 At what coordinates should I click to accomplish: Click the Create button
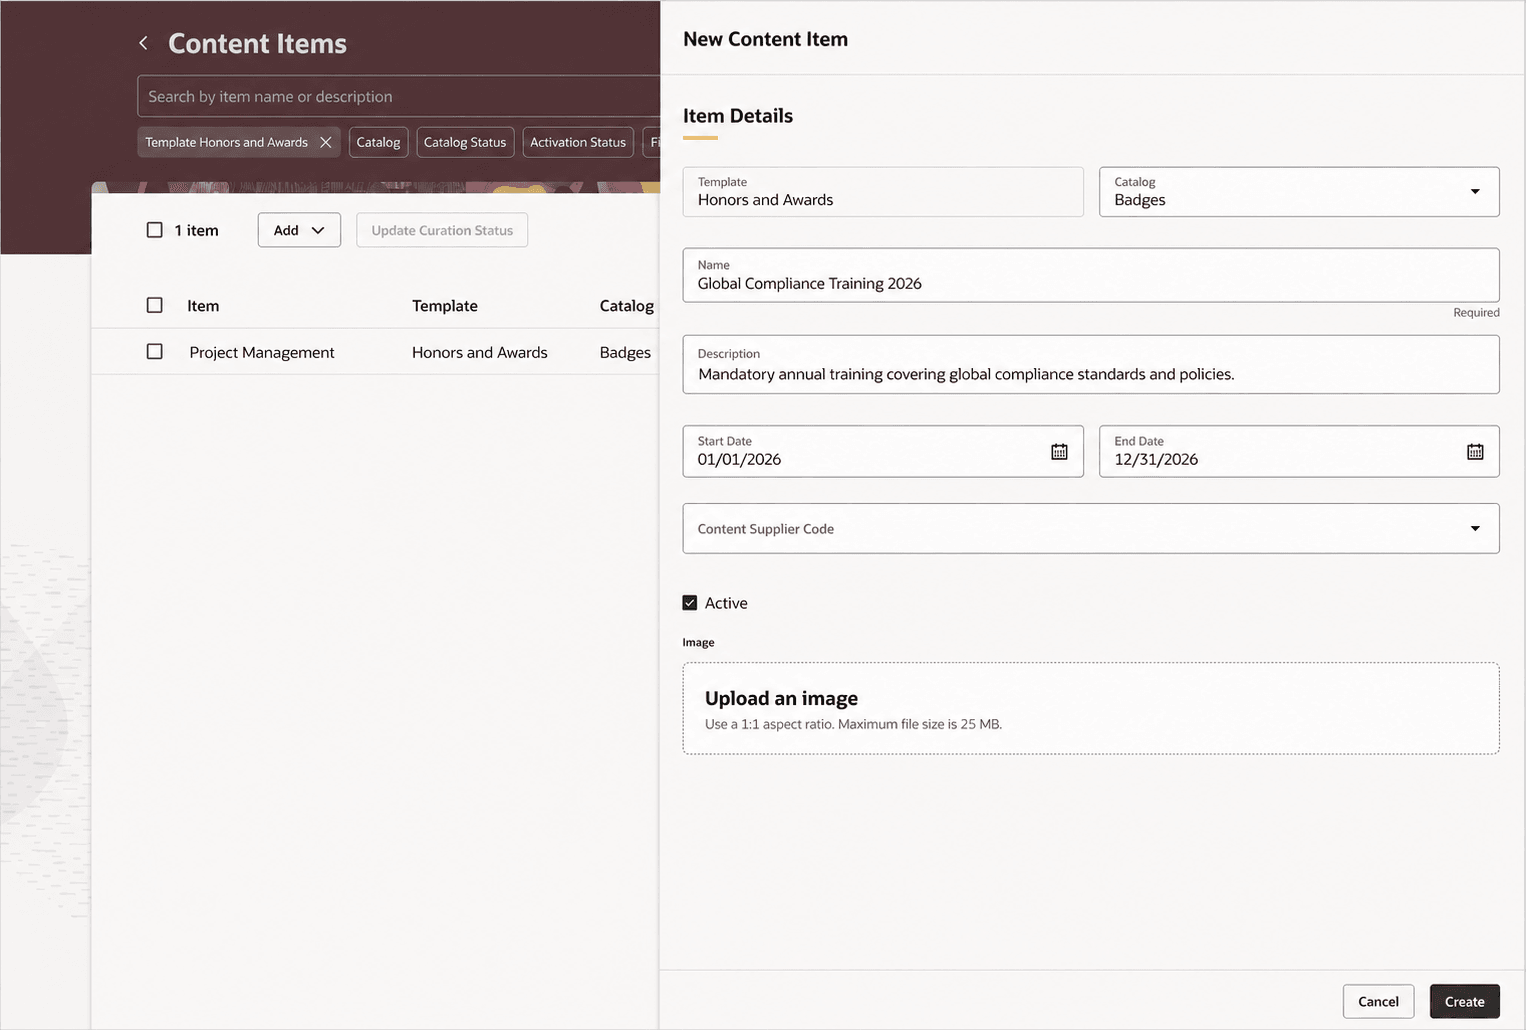pos(1464,1001)
